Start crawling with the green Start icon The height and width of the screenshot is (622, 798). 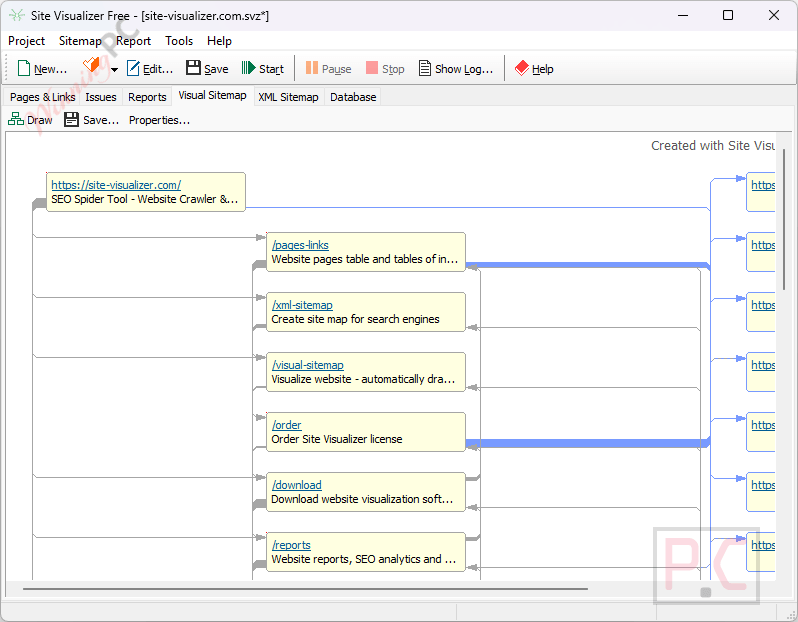tap(248, 68)
